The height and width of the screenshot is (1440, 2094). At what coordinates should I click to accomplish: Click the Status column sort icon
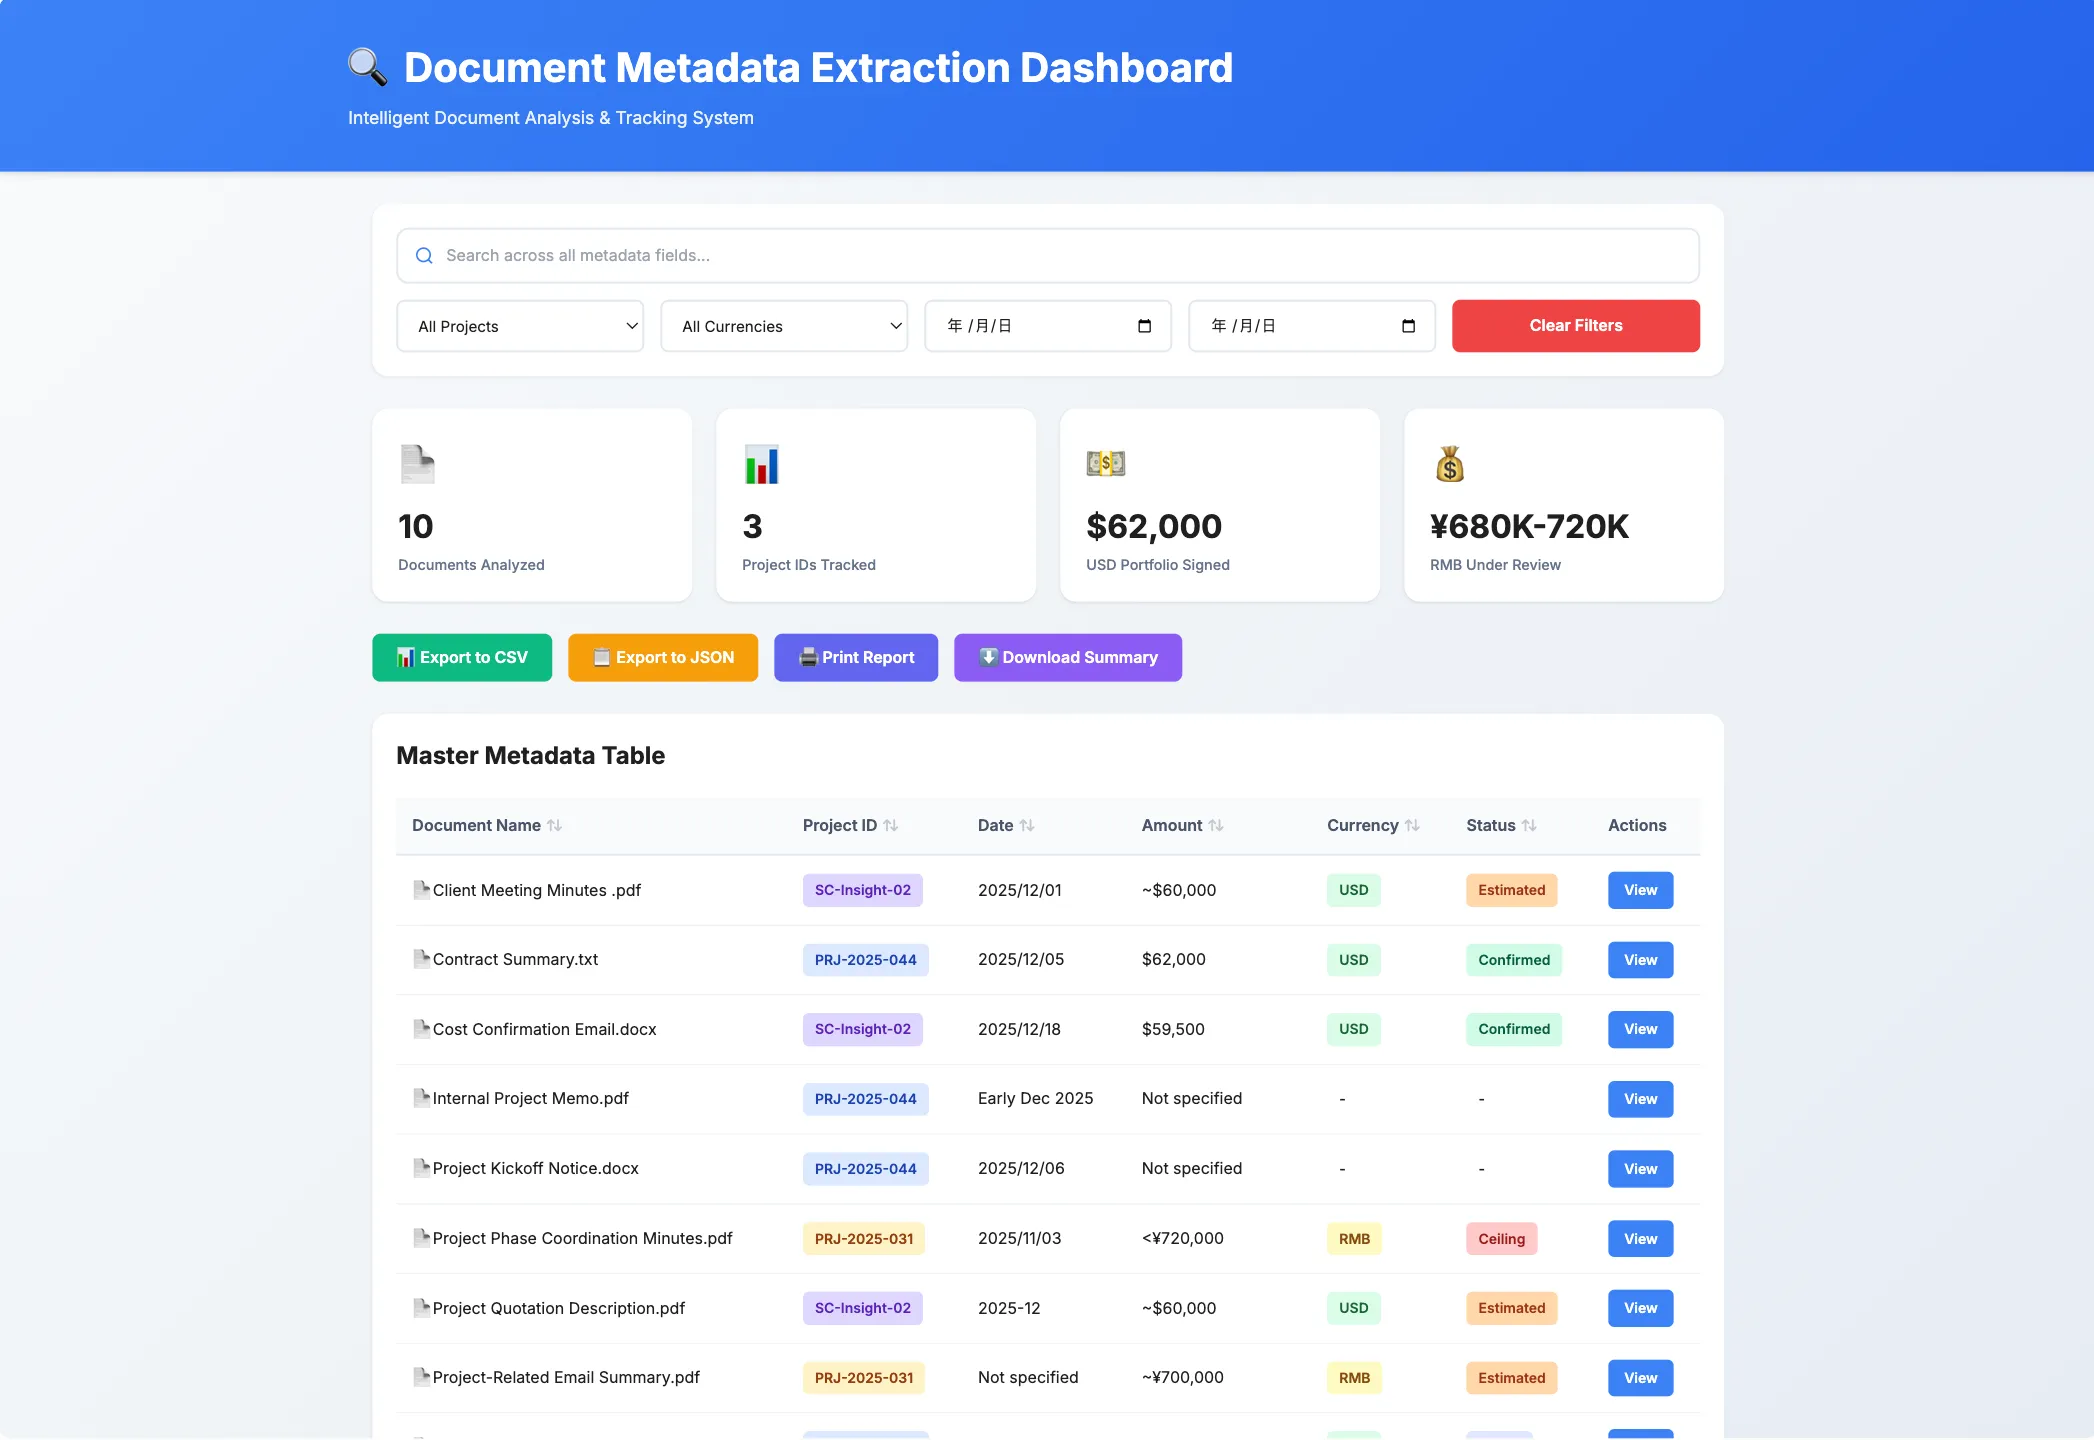(x=1529, y=826)
